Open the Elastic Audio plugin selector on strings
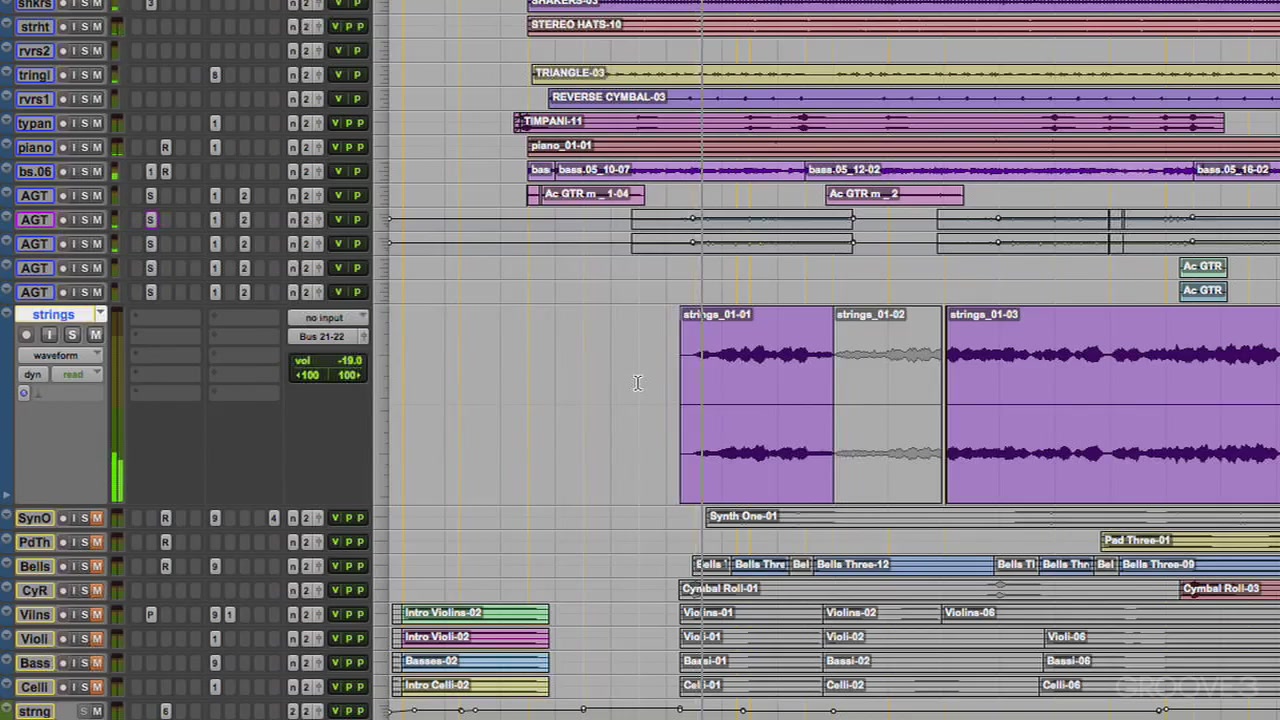The width and height of the screenshot is (1280, 720). pos(24,393)
